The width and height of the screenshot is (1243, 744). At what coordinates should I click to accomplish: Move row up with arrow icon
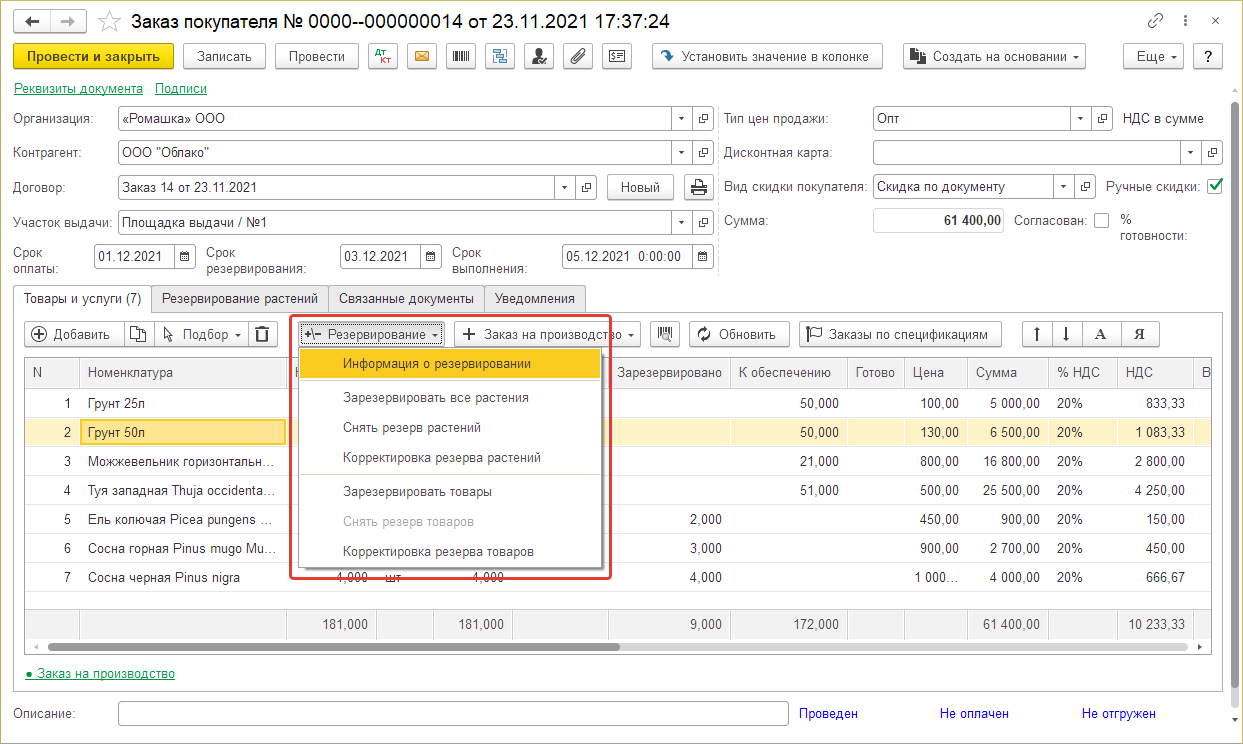[x=1037, y=334]
